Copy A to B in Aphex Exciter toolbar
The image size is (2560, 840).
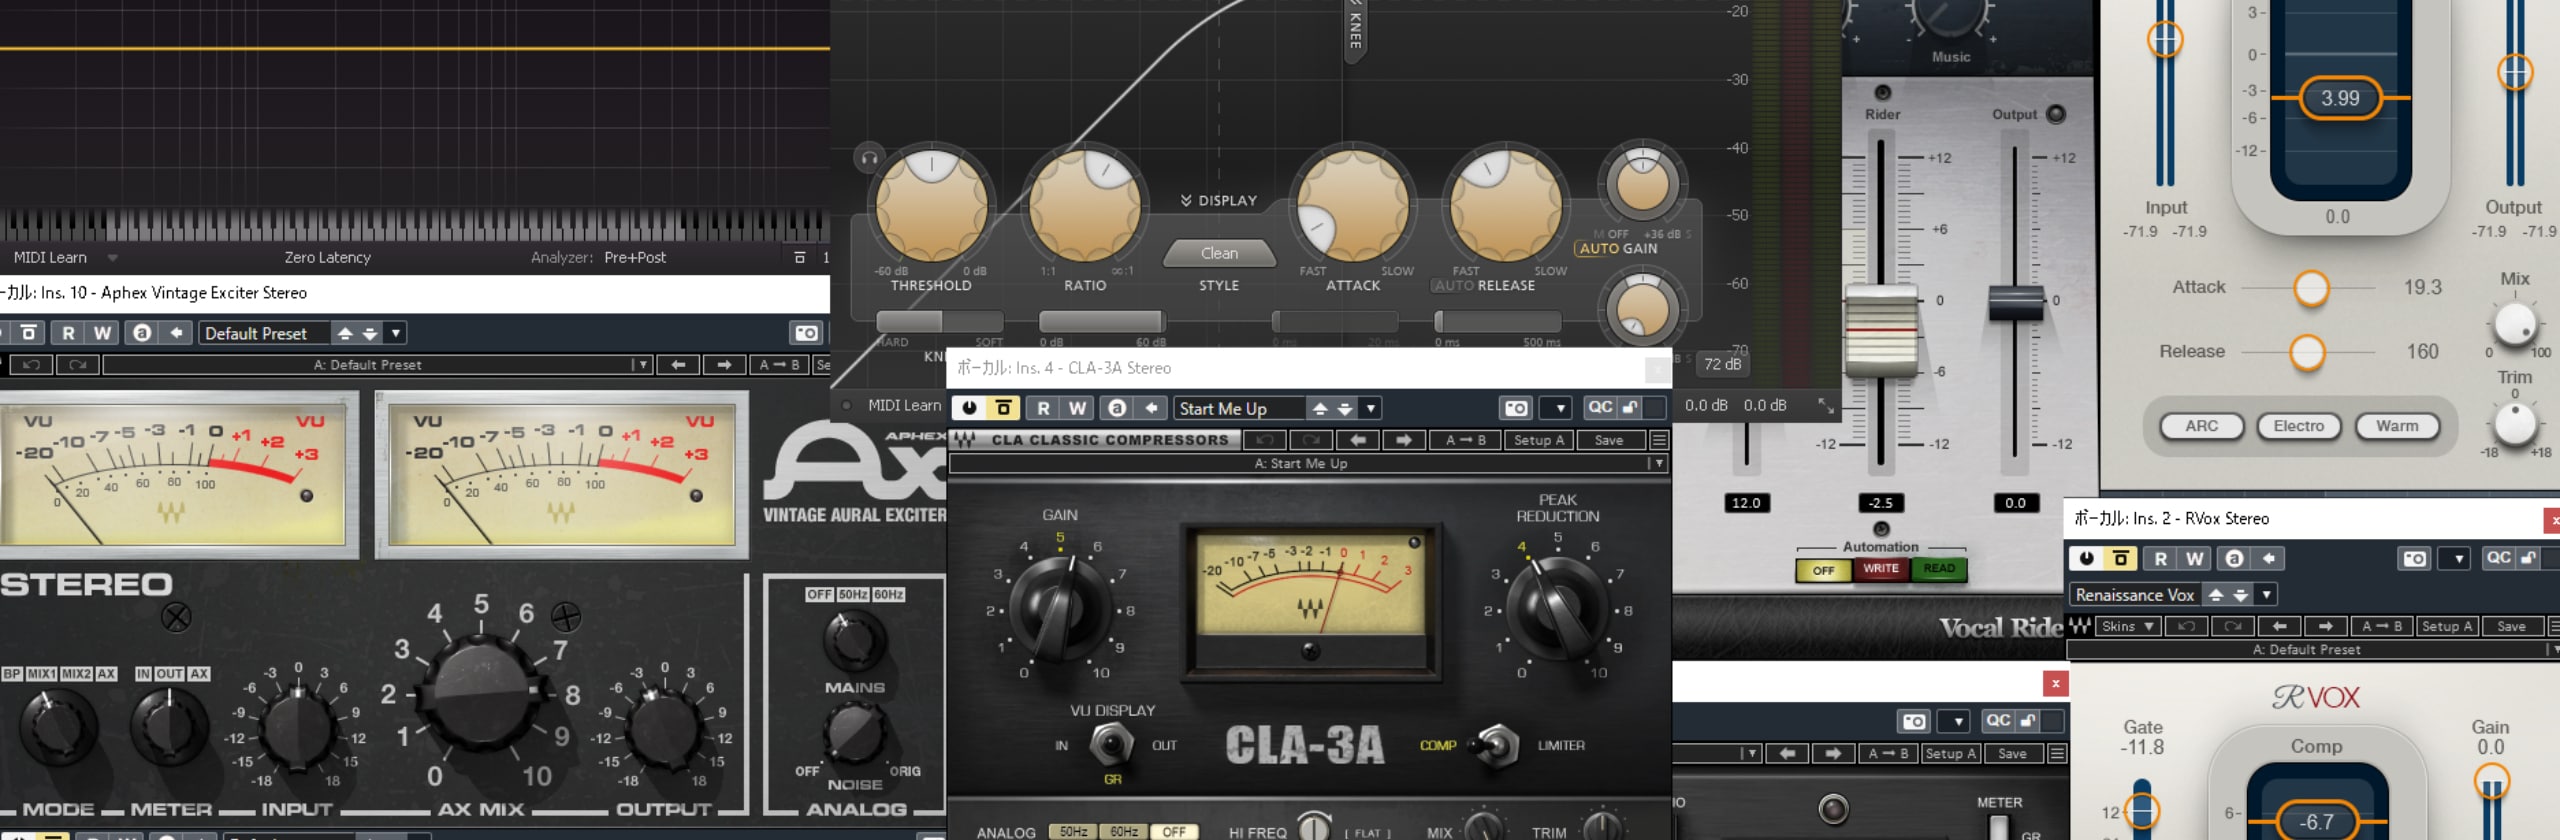click(780, 365)
